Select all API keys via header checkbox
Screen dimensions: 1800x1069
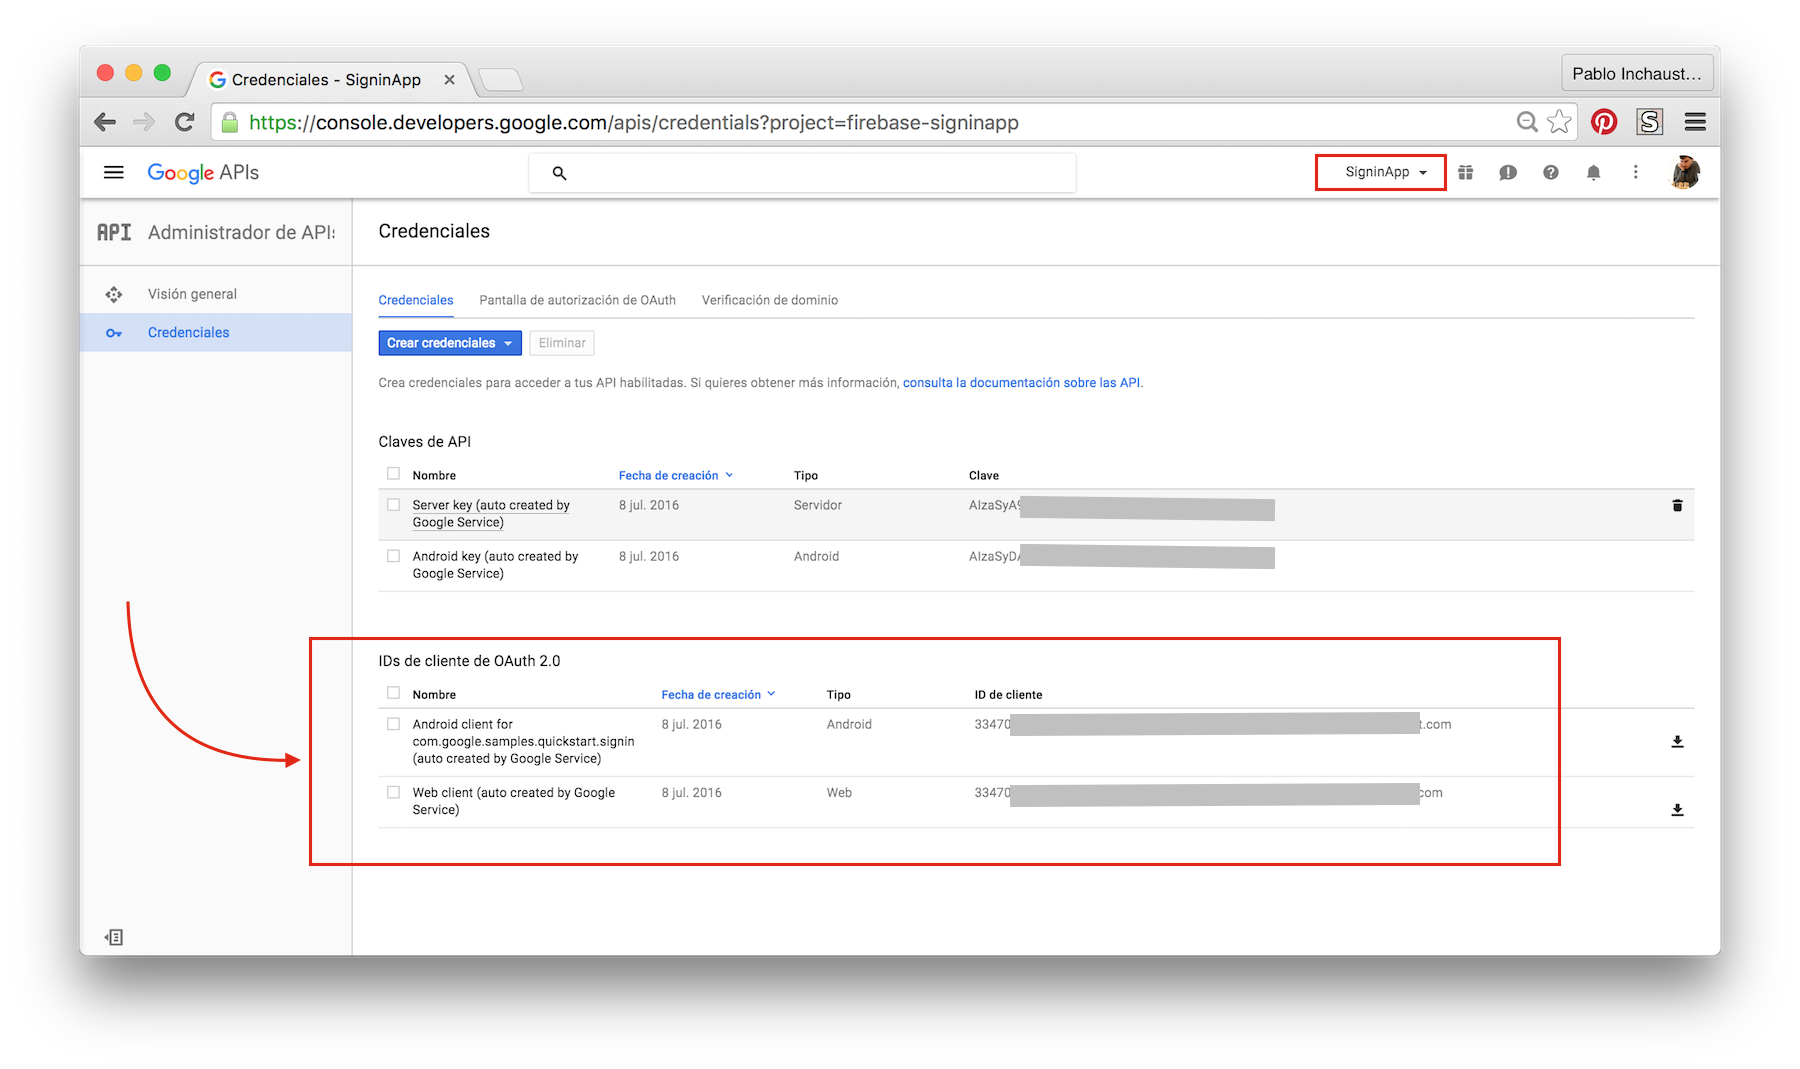(x=393, y=474)
